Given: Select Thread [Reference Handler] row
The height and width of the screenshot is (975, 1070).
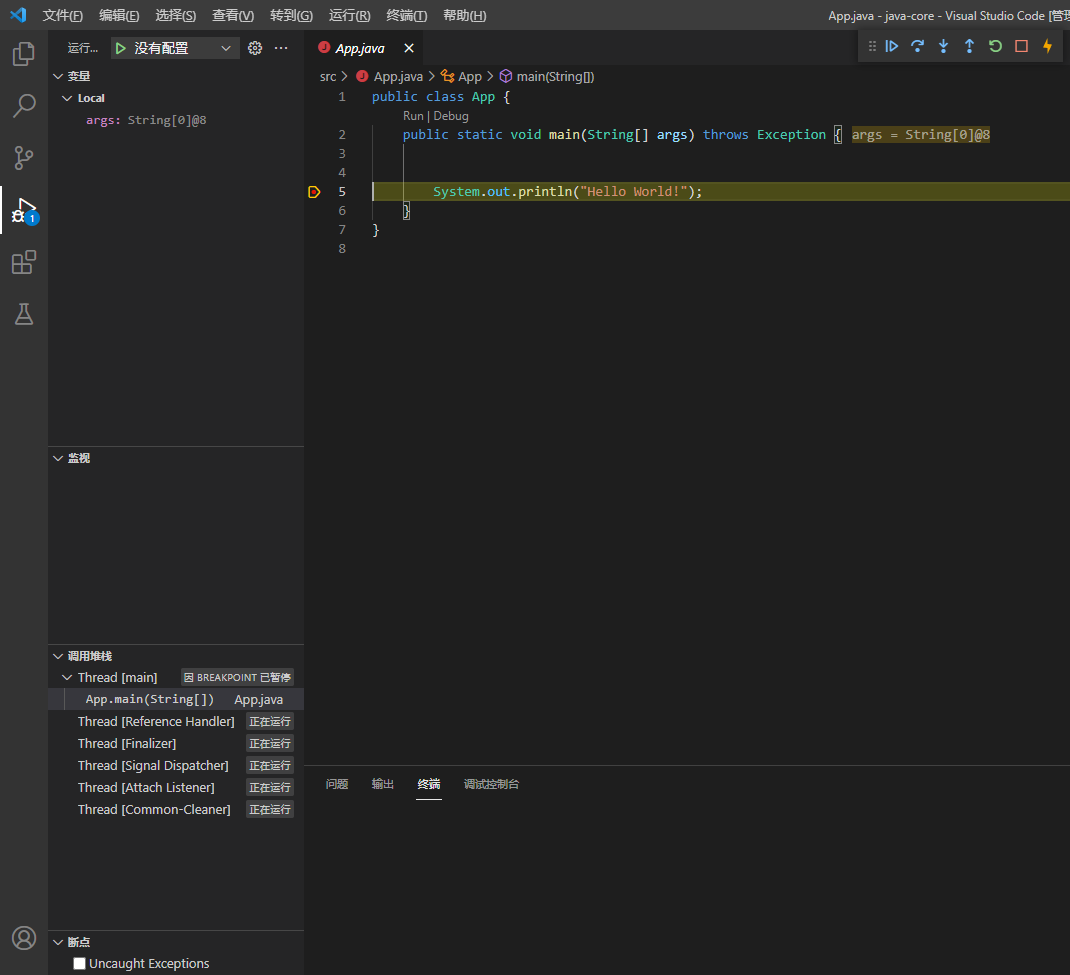Looking at the screenshot, I should click(176, 721).
